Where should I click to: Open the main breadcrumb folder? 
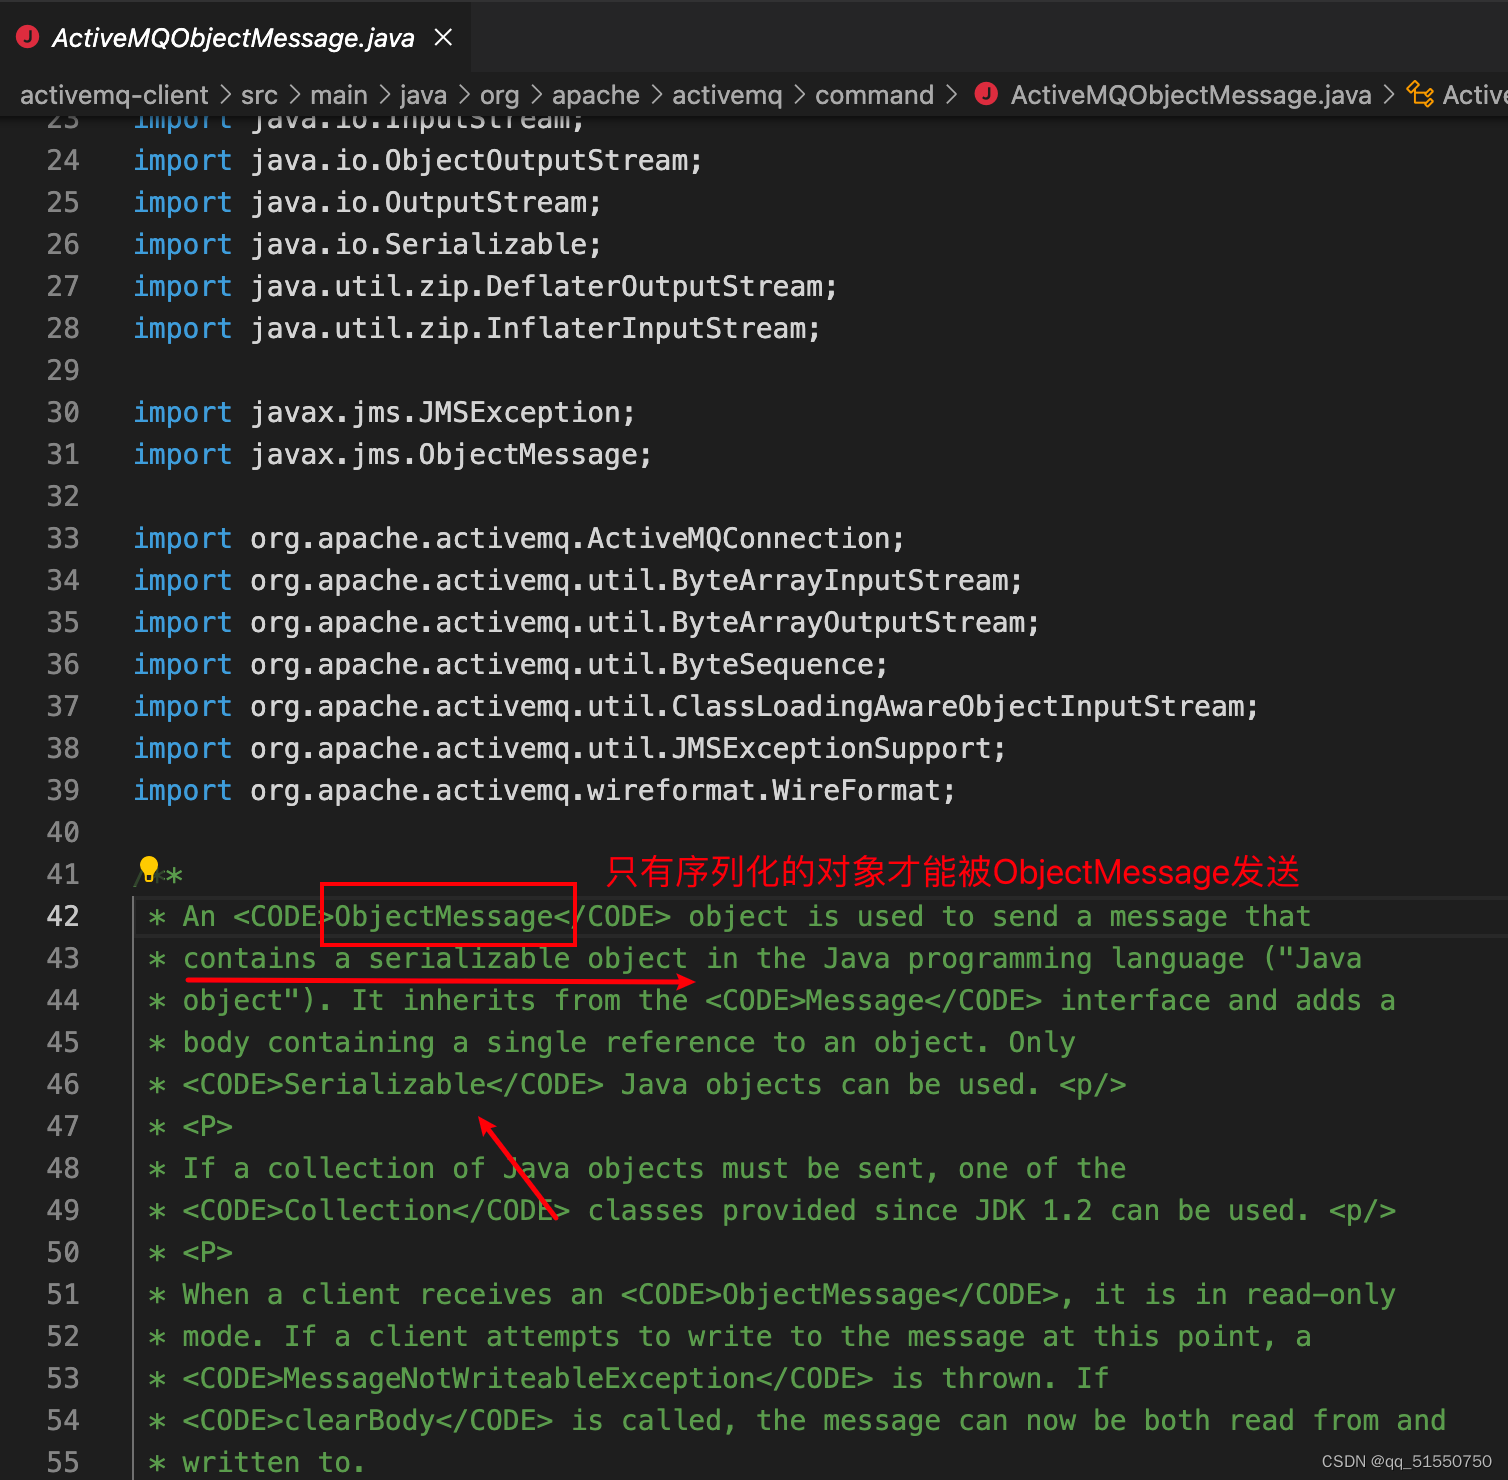point(339,95)
